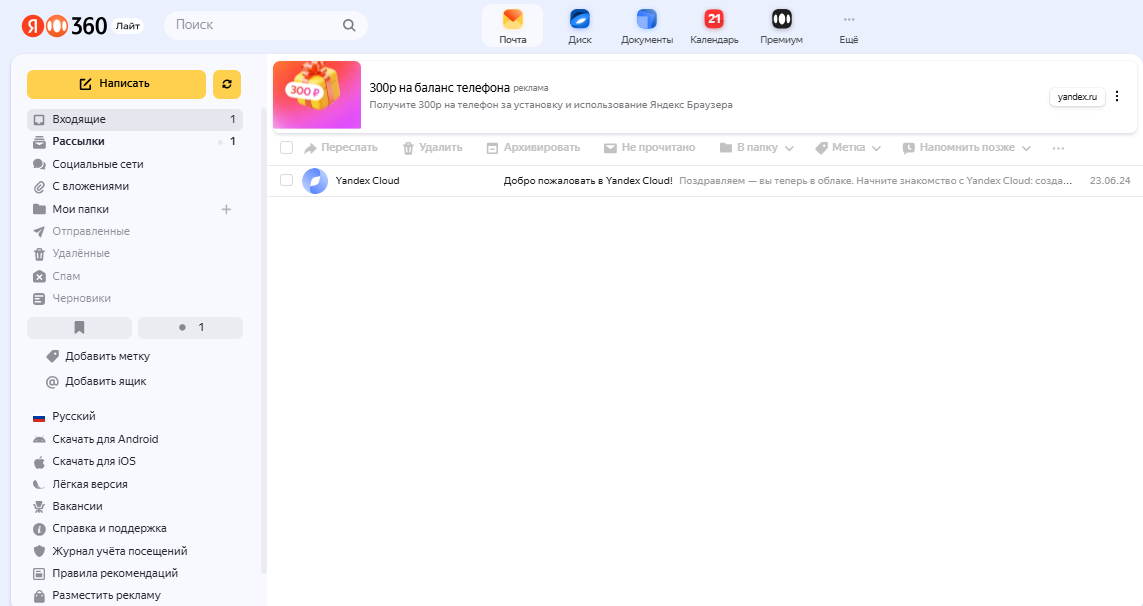The height and width of the screenshot is (606, 1143).
Task: Click the trash icon next to Удалённые
Action: pos(39,254)
